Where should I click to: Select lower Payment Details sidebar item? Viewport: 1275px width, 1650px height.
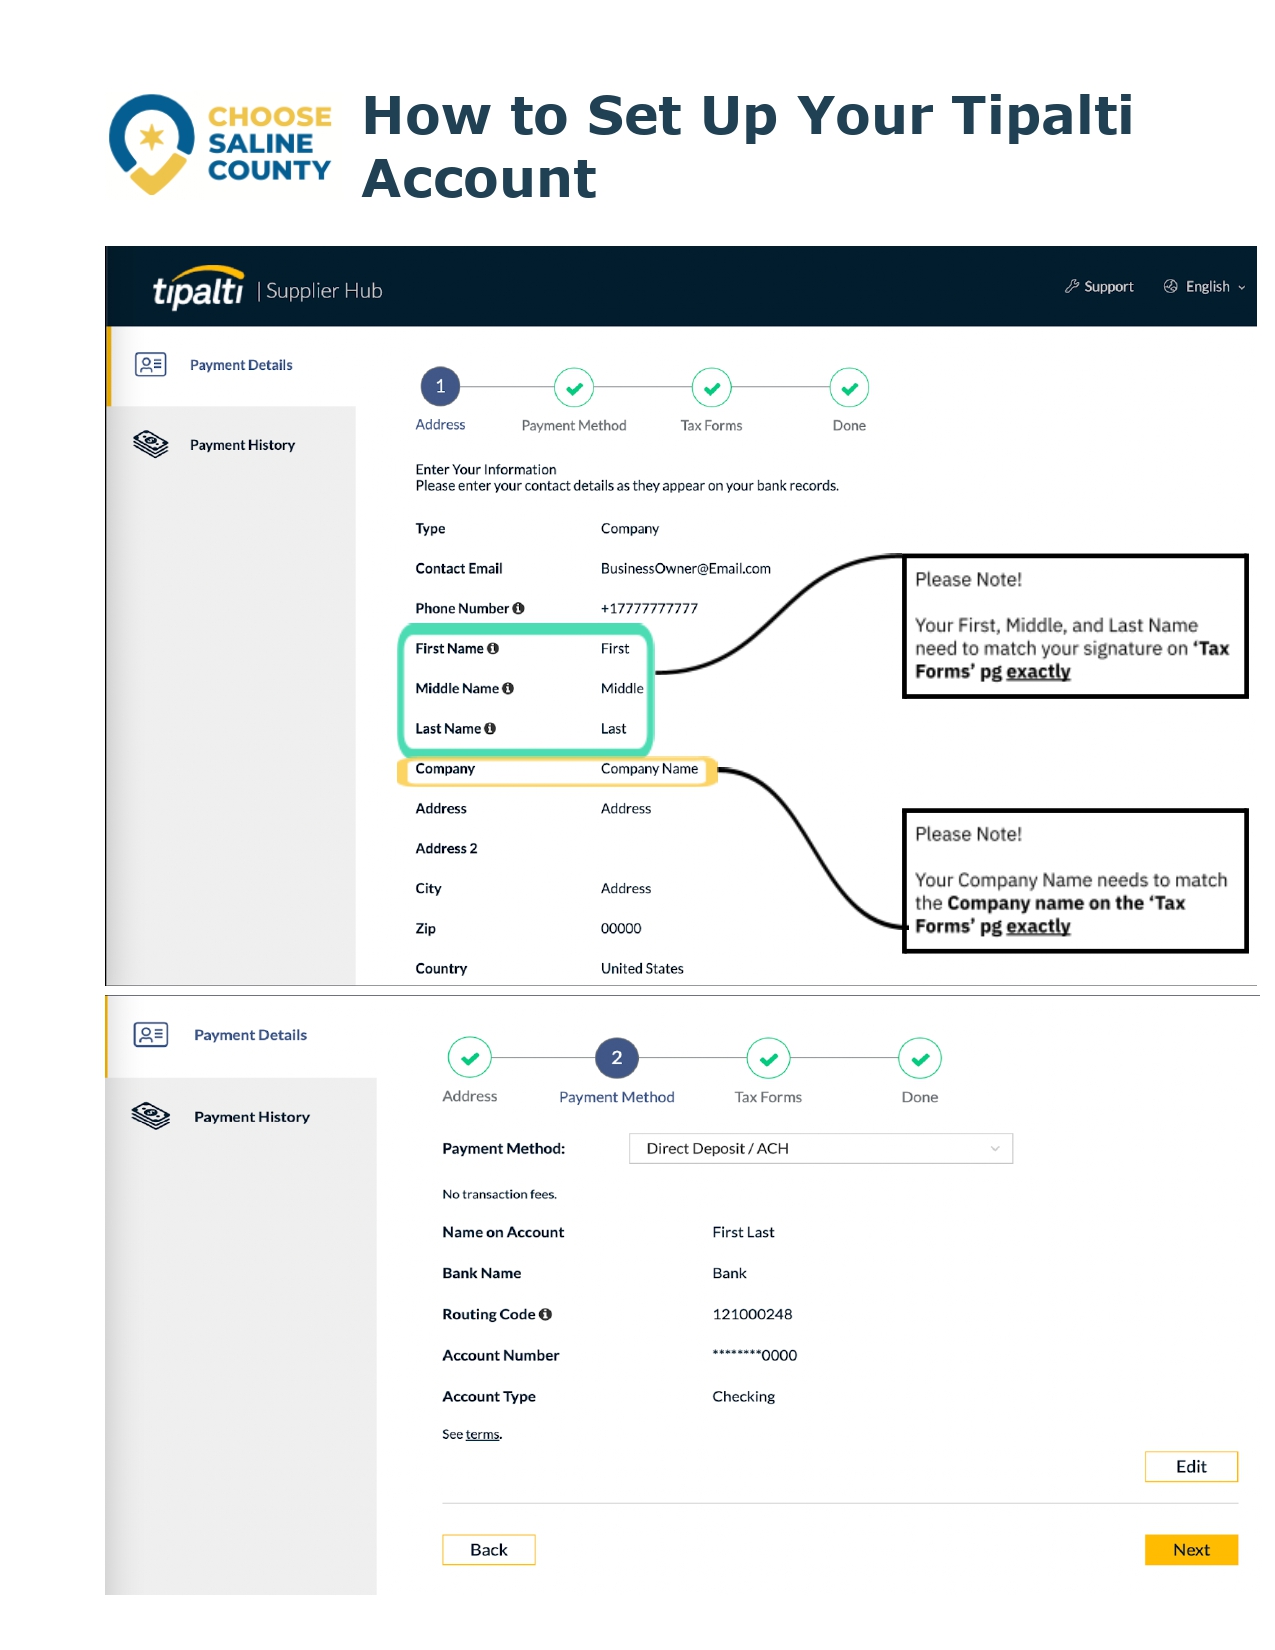tap(242, 1035)
